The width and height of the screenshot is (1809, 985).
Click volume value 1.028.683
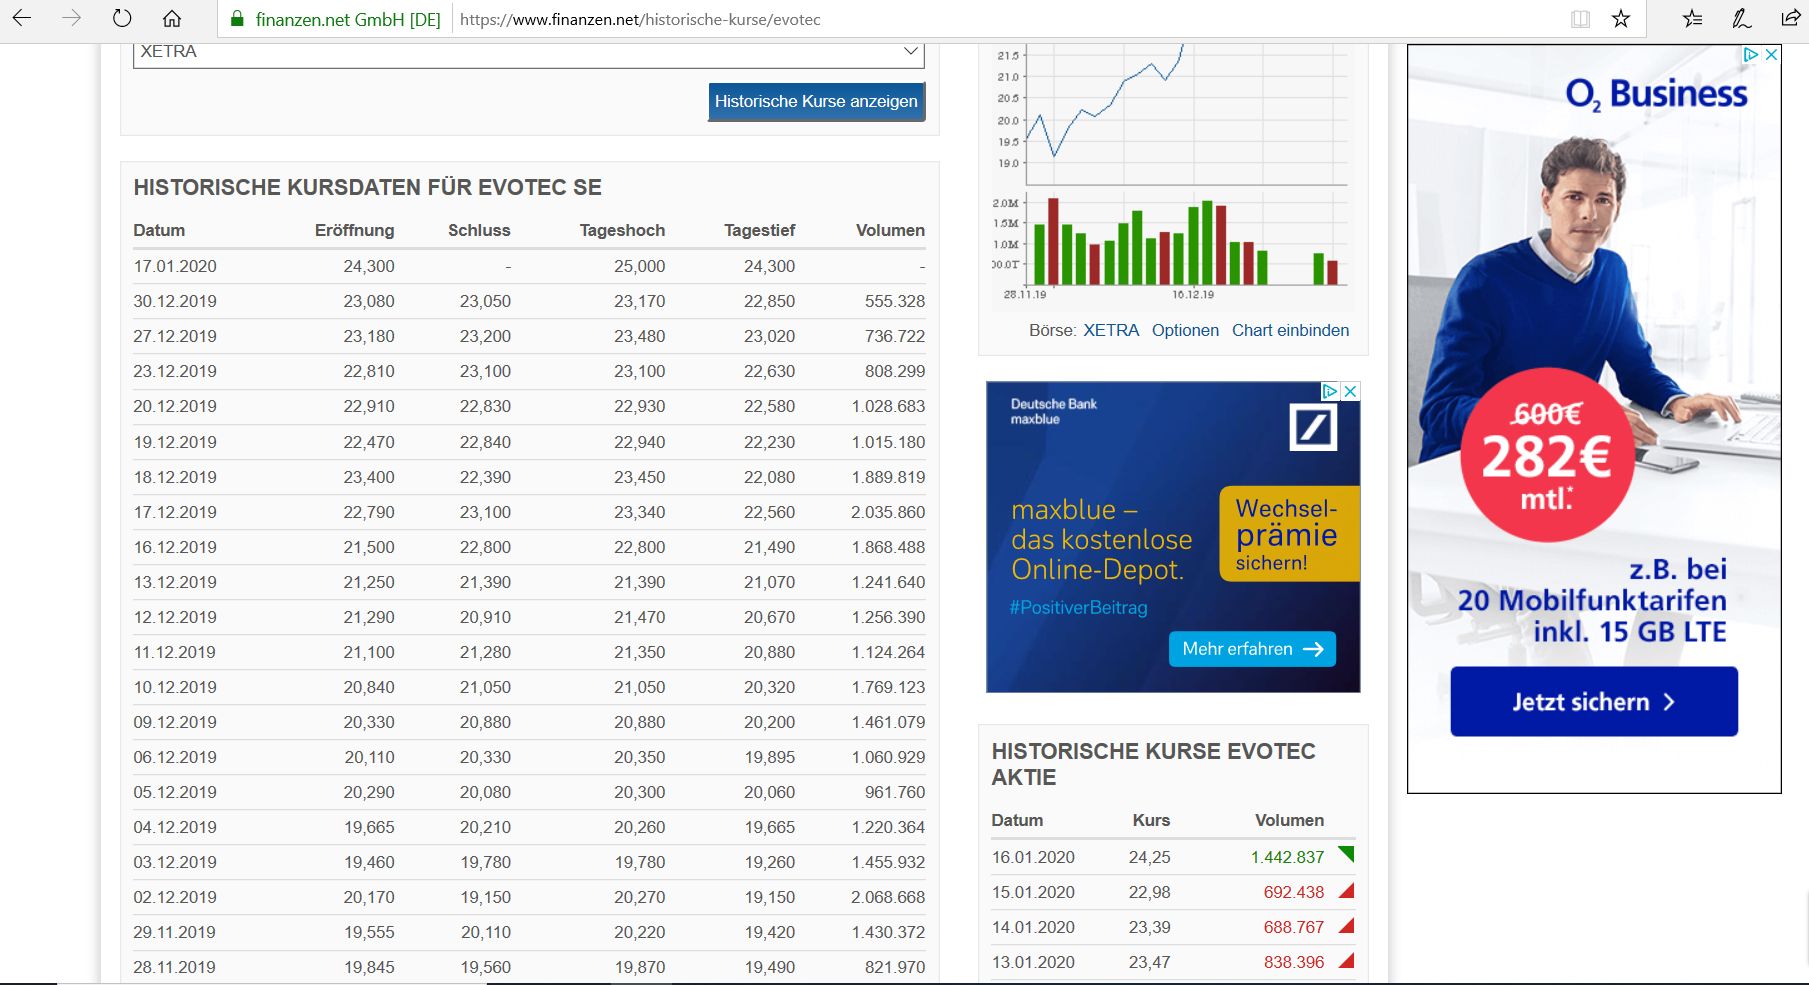coord(888,406)
